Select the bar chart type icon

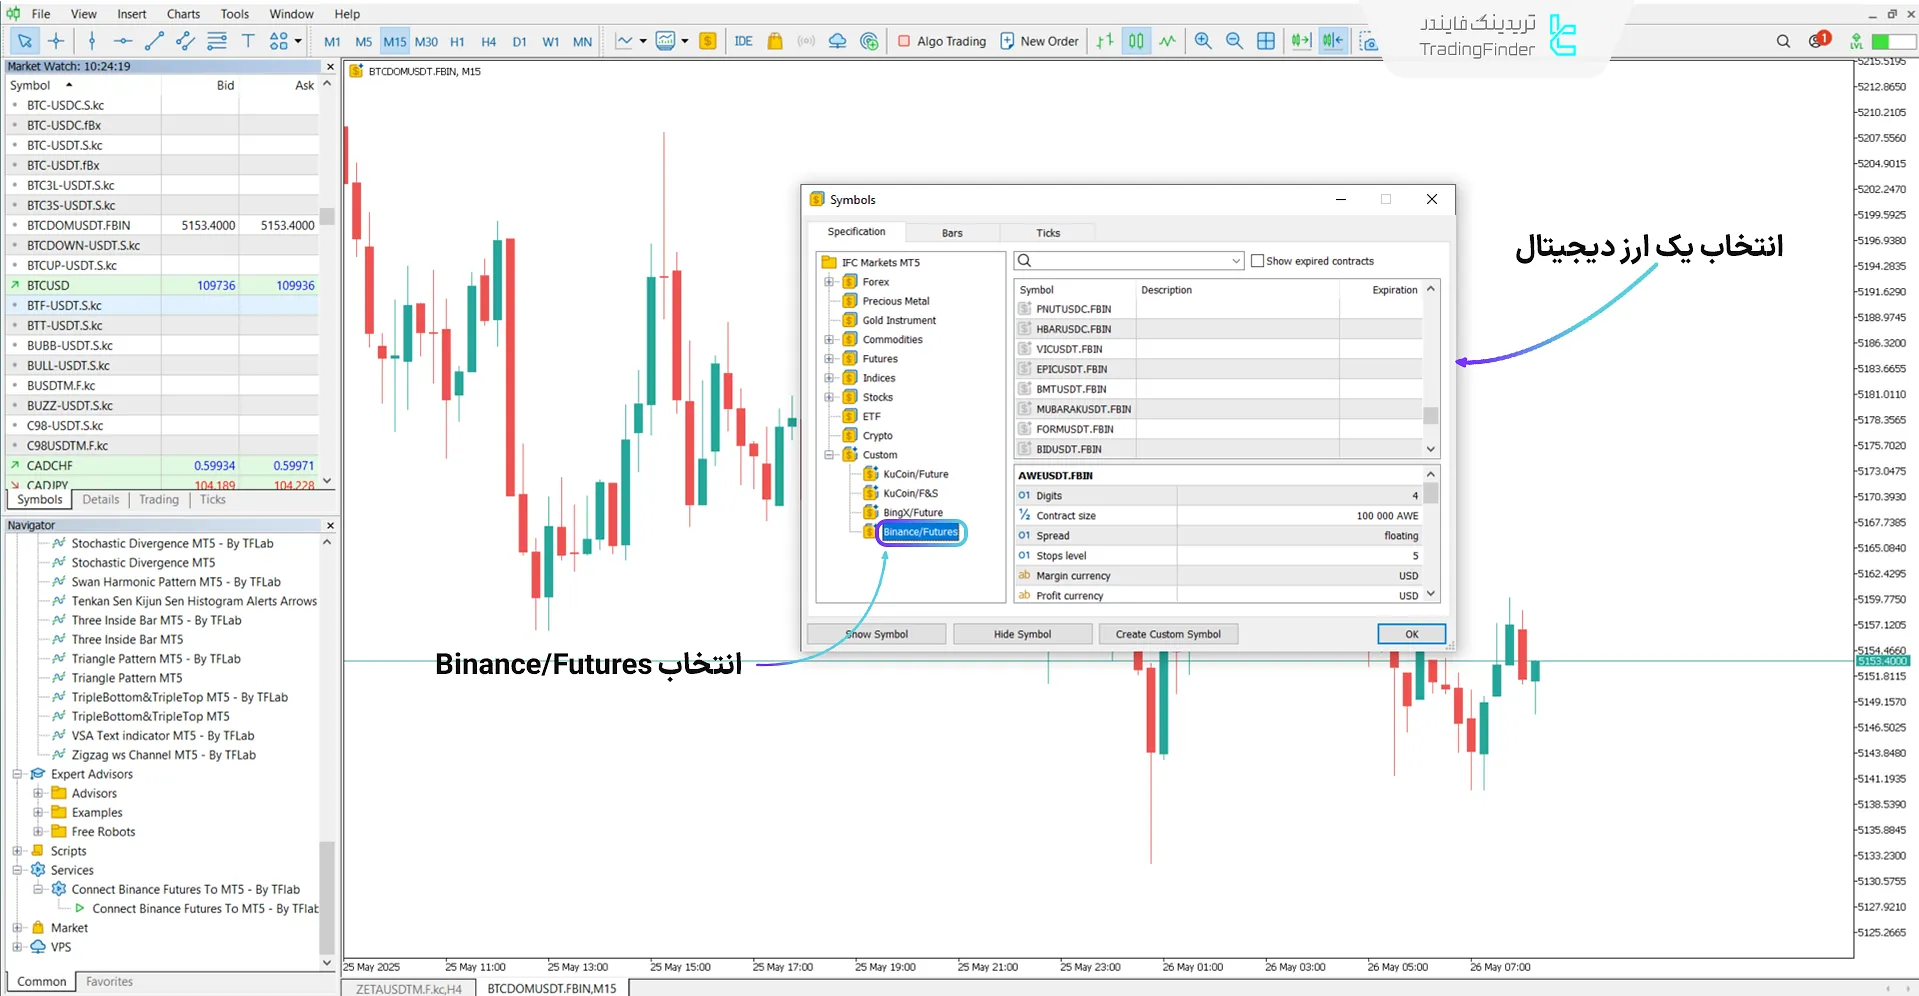tap(1105, 41)
